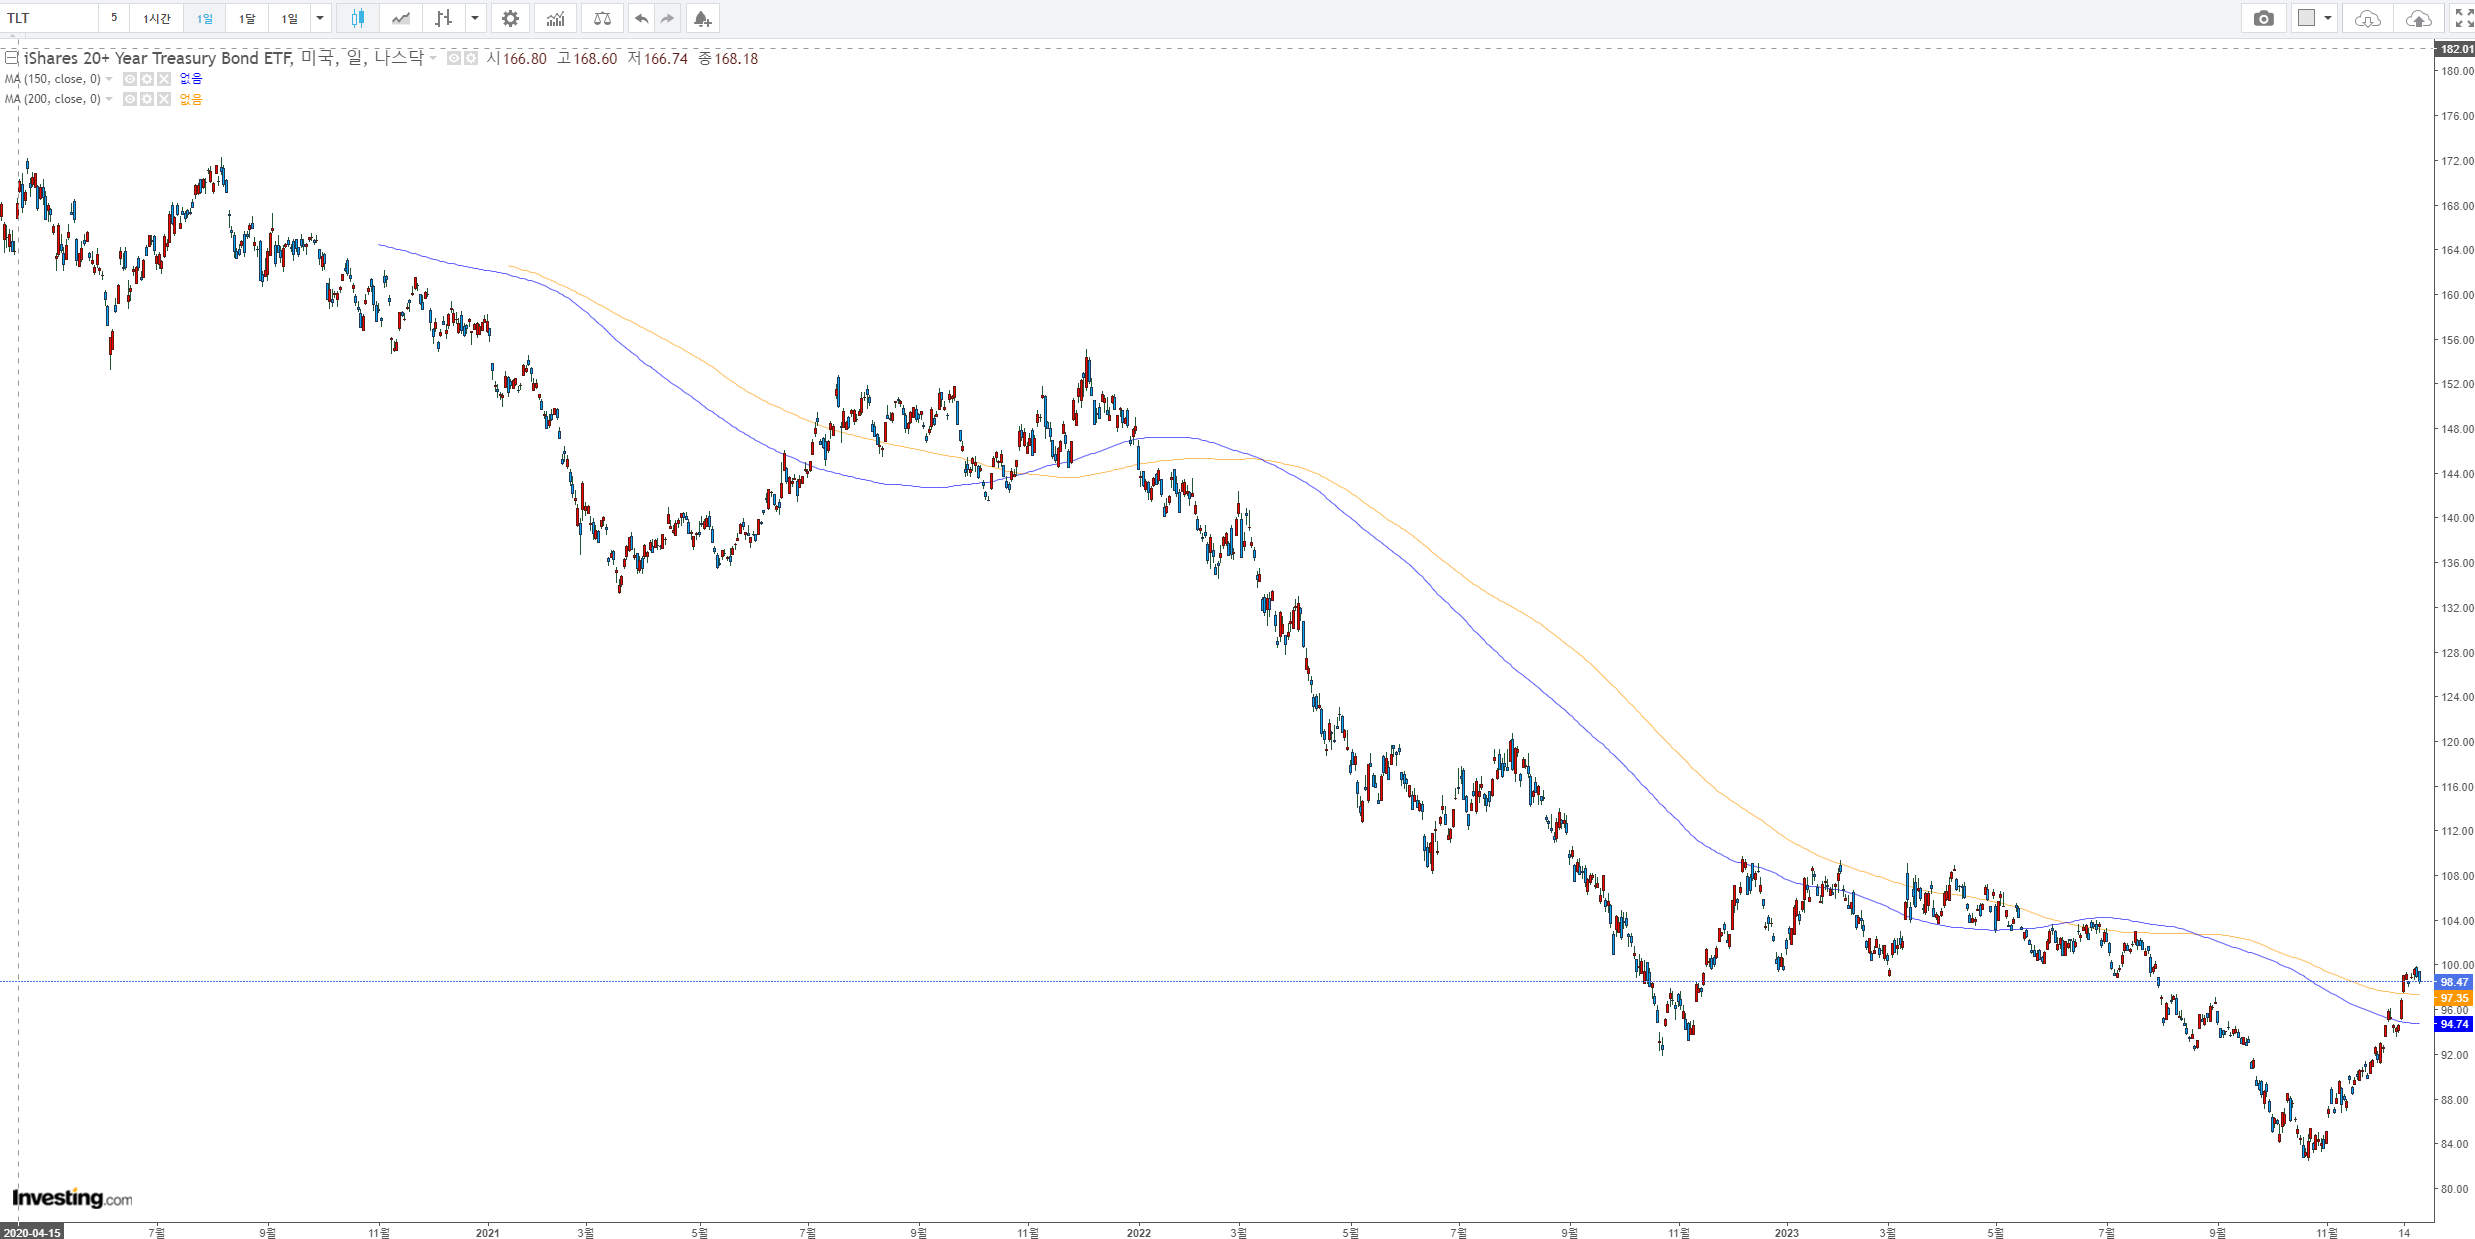Open the compare symbols tool

tap(602, 18)
